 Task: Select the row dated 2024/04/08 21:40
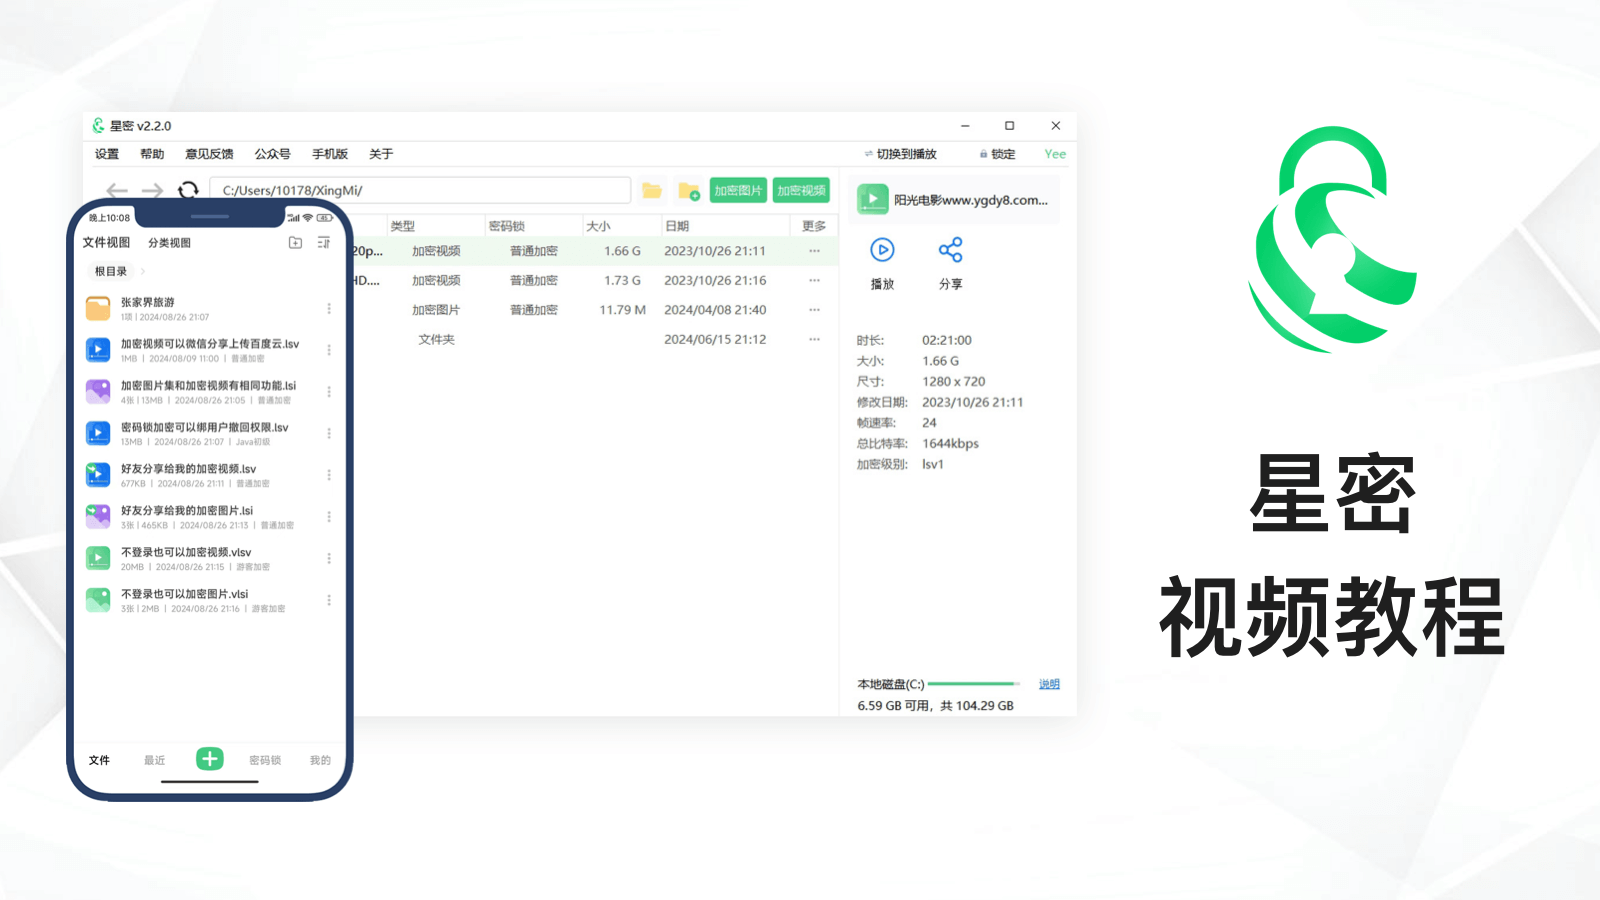[594, 310]
